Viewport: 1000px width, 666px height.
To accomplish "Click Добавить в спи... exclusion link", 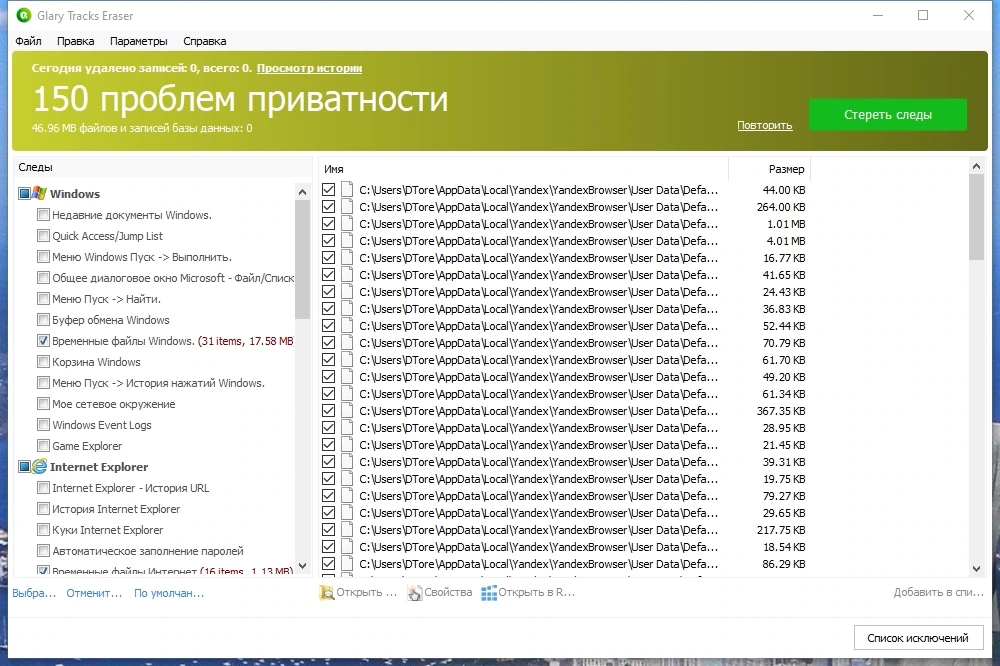I will (x=938, y=593).
